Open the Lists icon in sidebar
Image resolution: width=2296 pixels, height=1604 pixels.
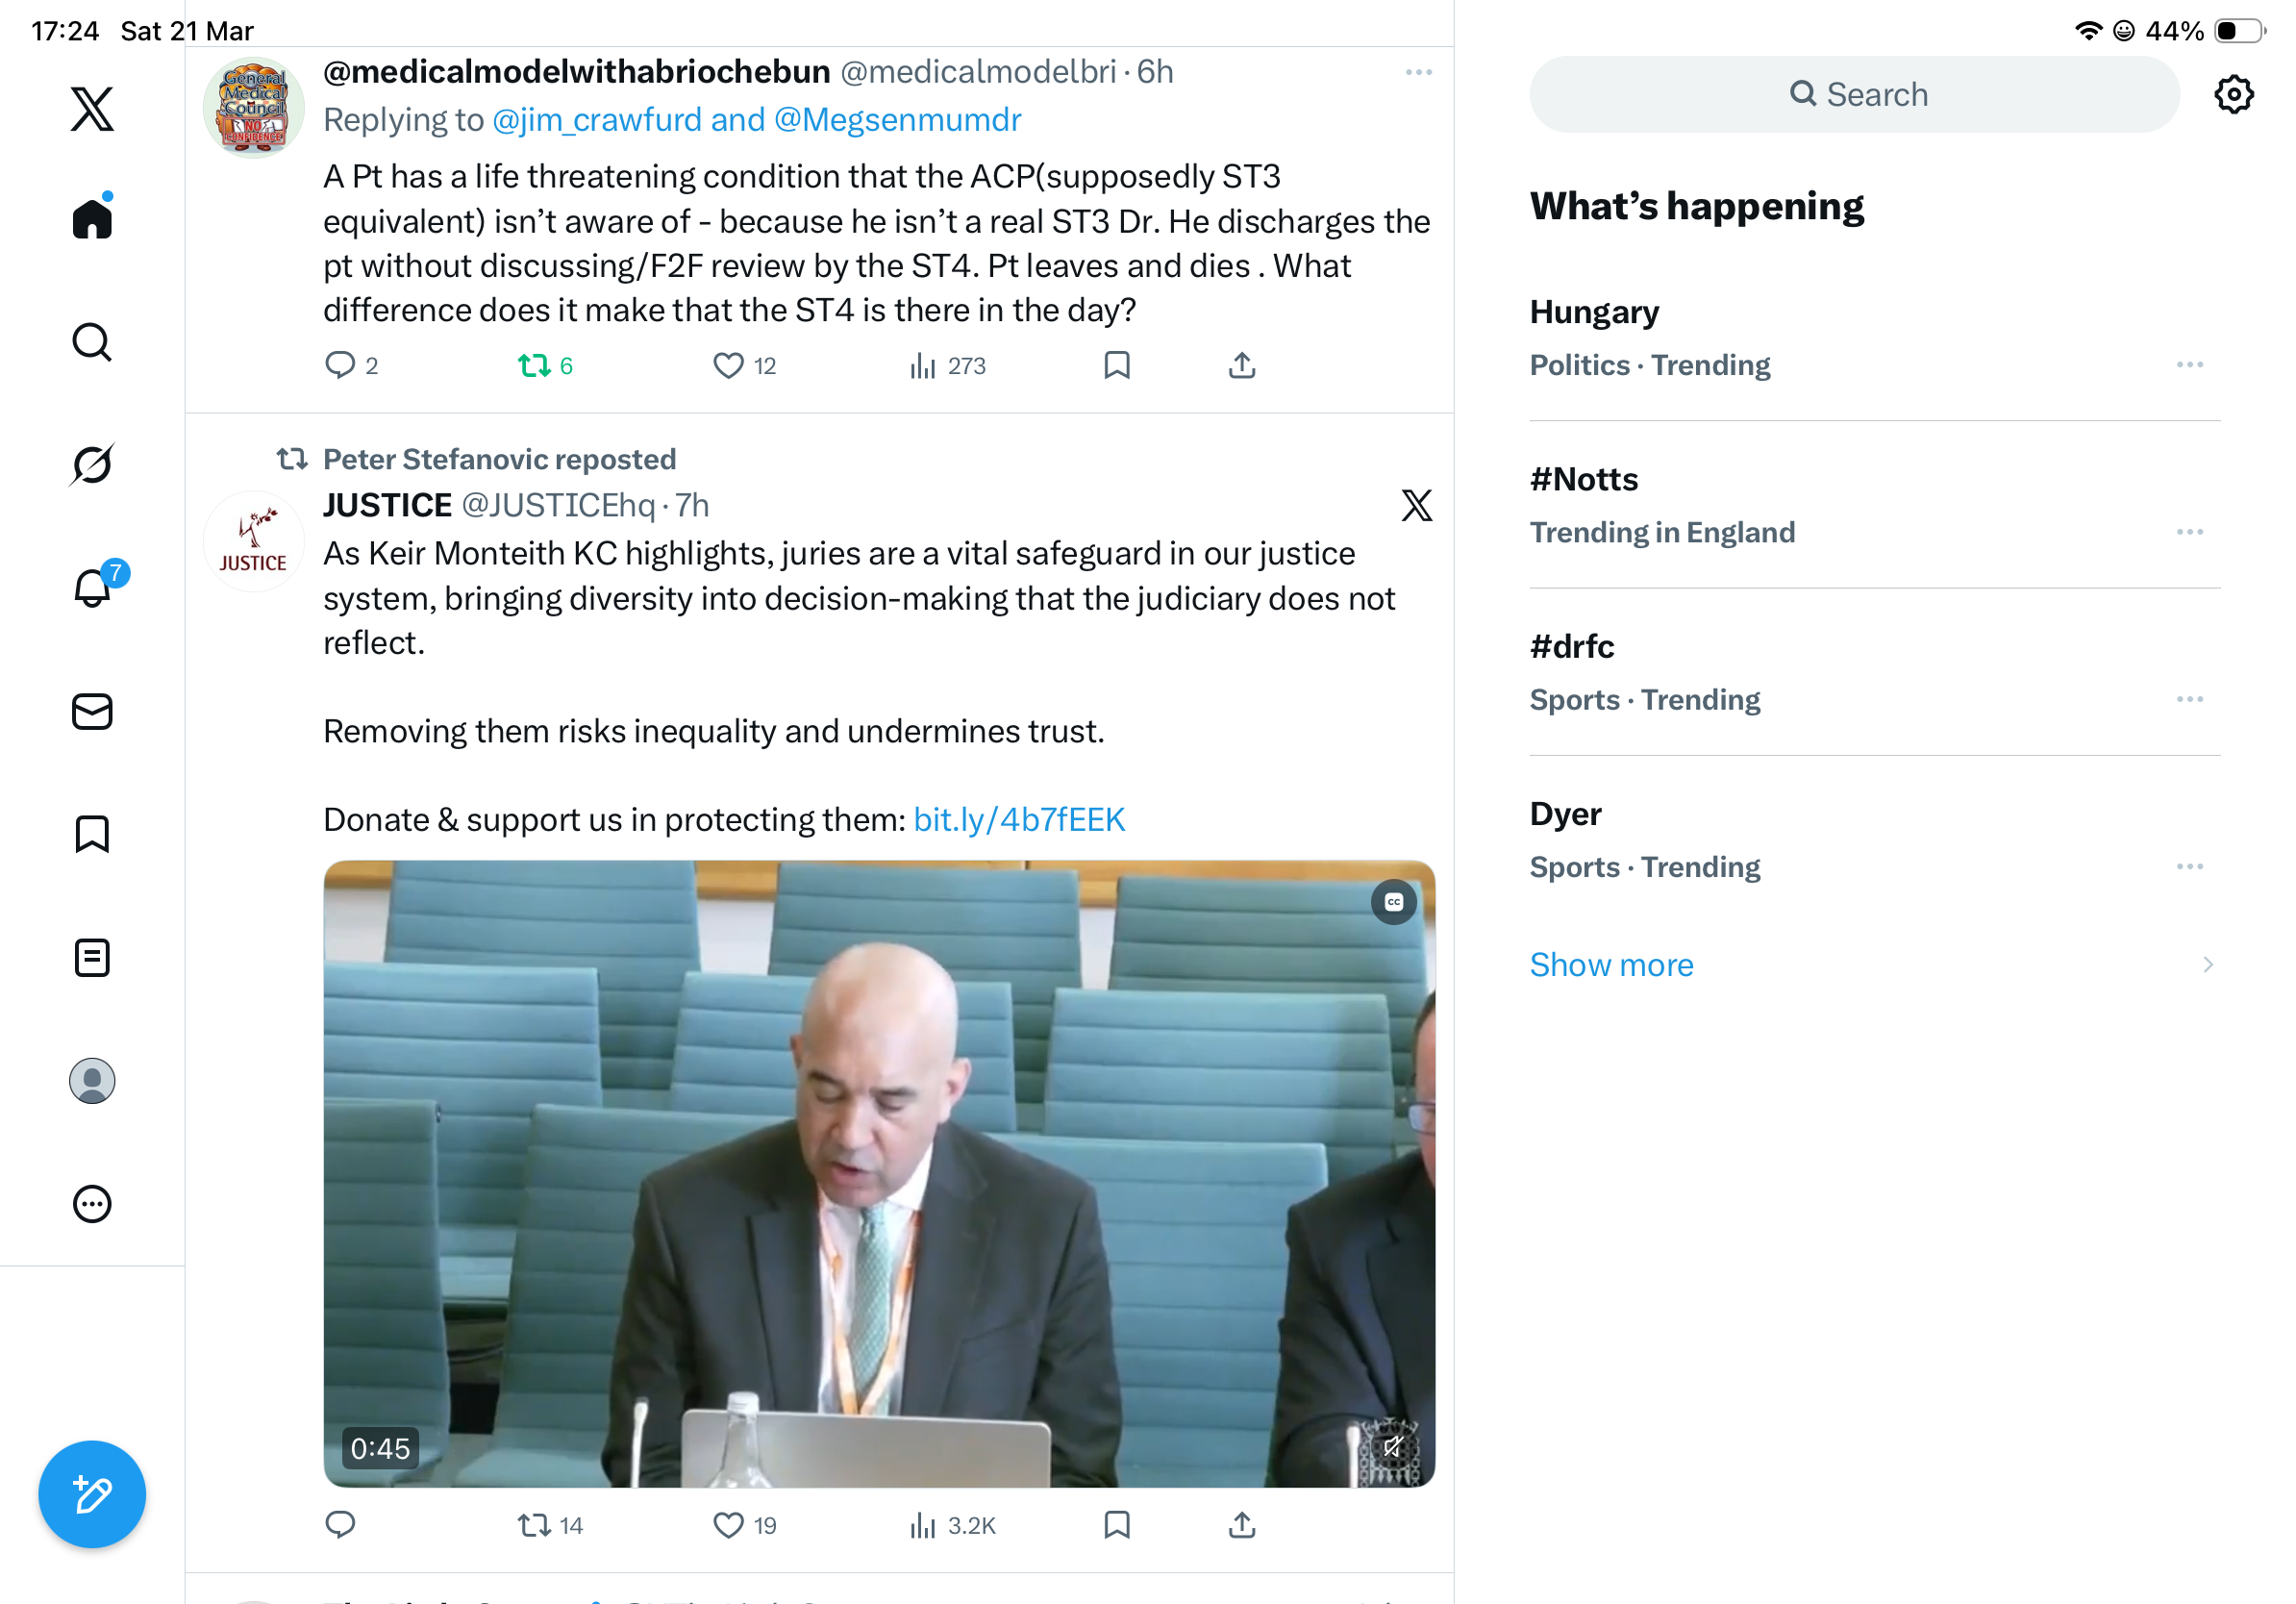pyautogui.click(x=92, y=957)
